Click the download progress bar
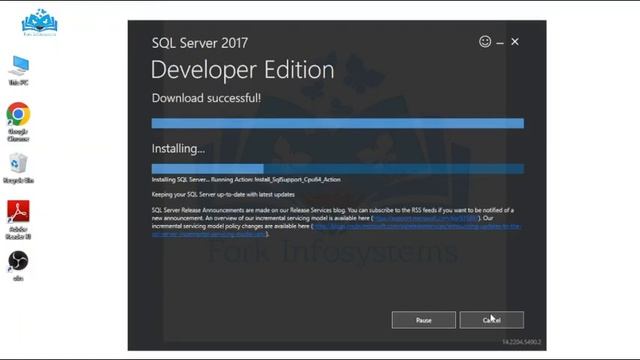 click(x=338, y=123)
